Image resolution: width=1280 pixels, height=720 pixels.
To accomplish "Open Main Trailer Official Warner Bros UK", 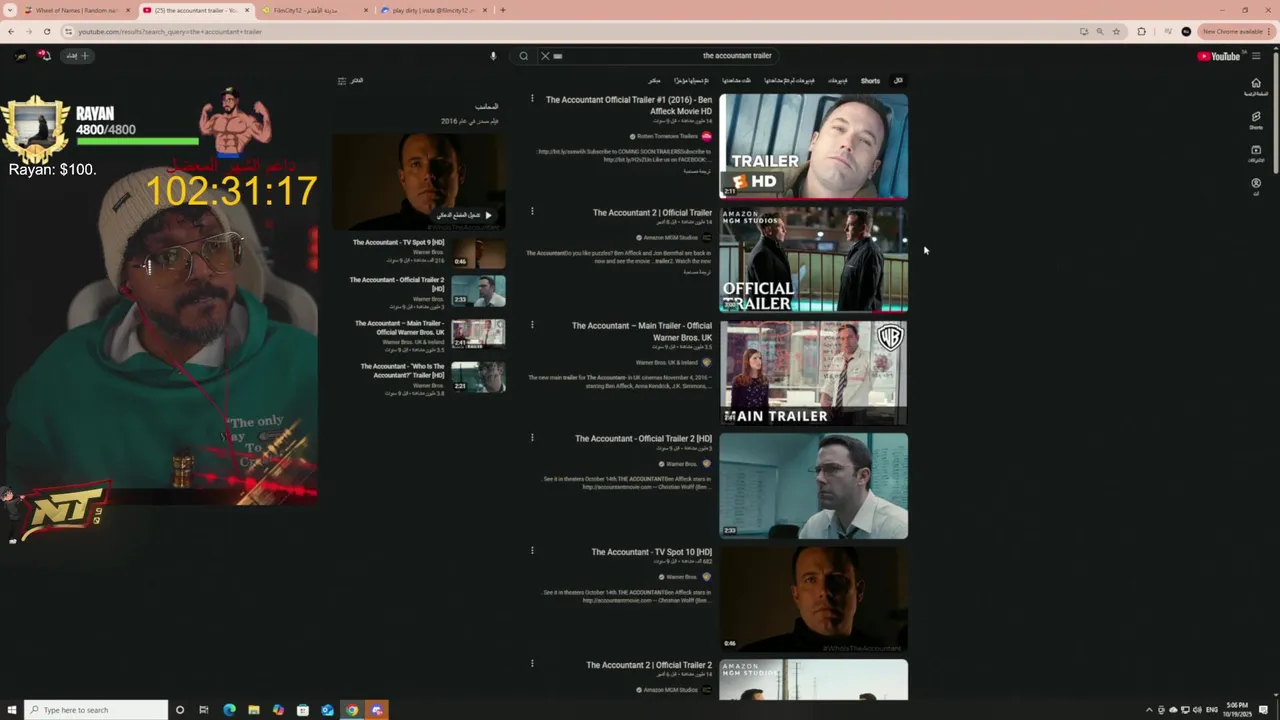I will (x=642, y=331).
